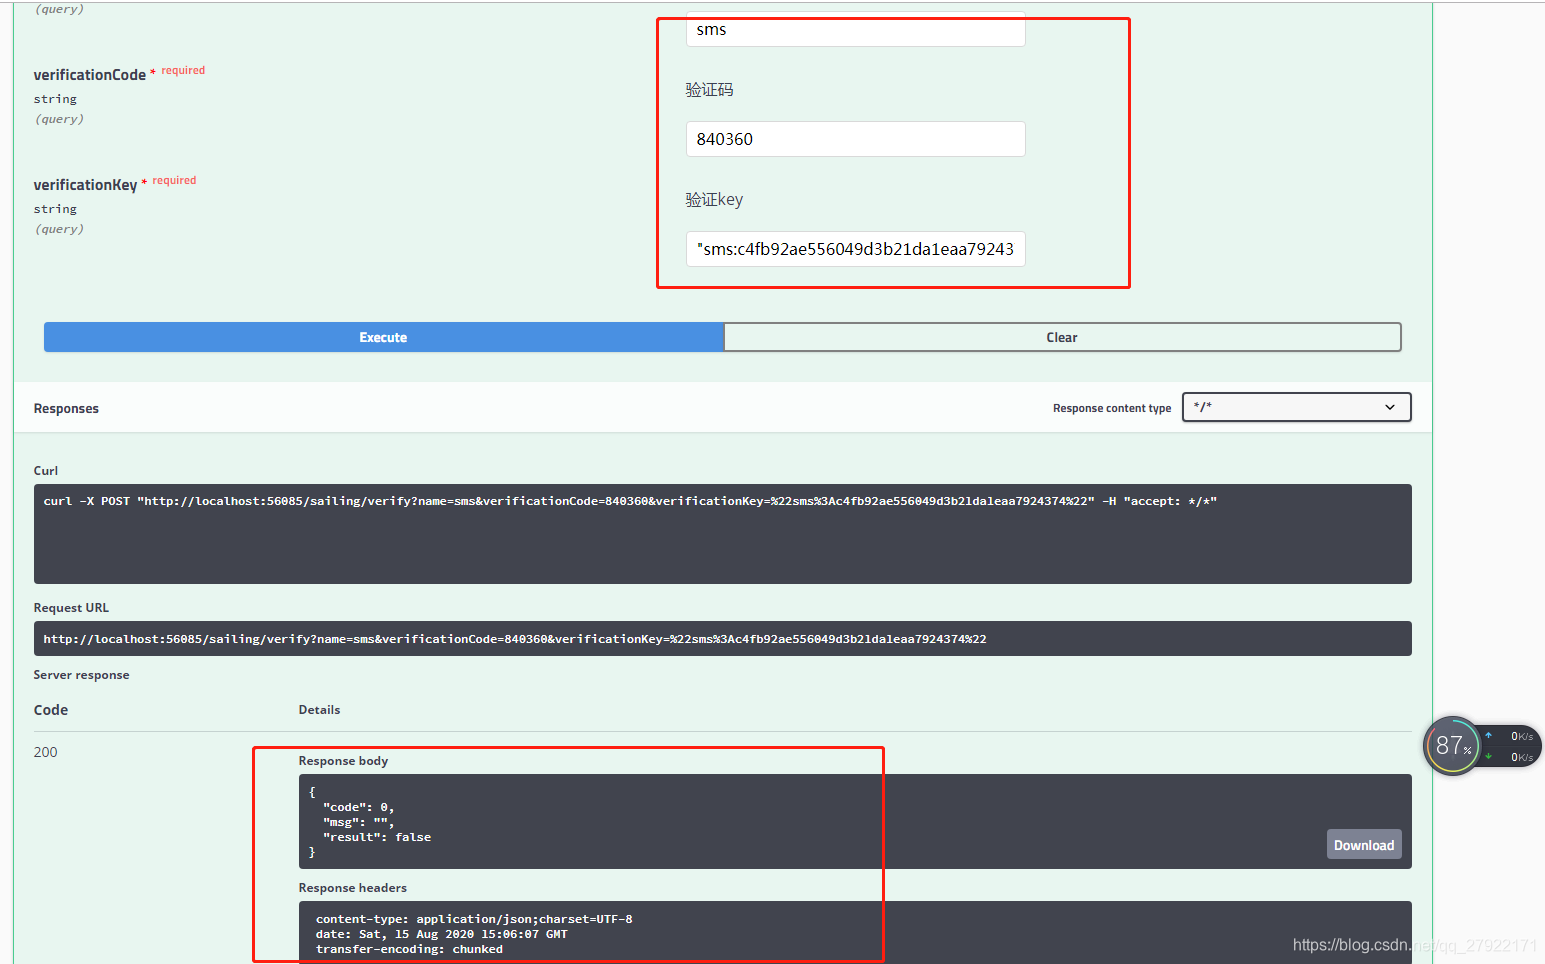Focus the verification code field 840360
Viewport: 1545px width, 964px height.
[x=855, y=139]
